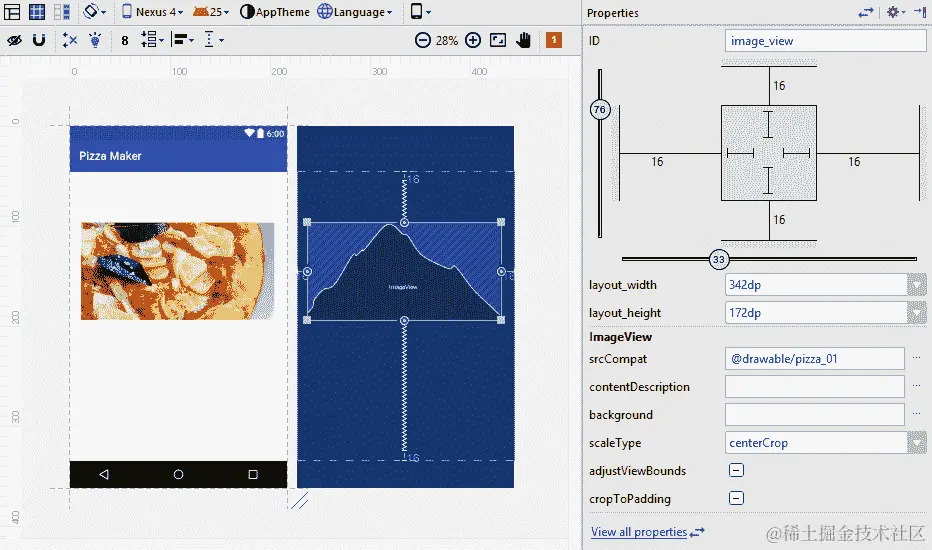Tap the preview Home circle button
The image size is (932, 550).
coord(178,474)
